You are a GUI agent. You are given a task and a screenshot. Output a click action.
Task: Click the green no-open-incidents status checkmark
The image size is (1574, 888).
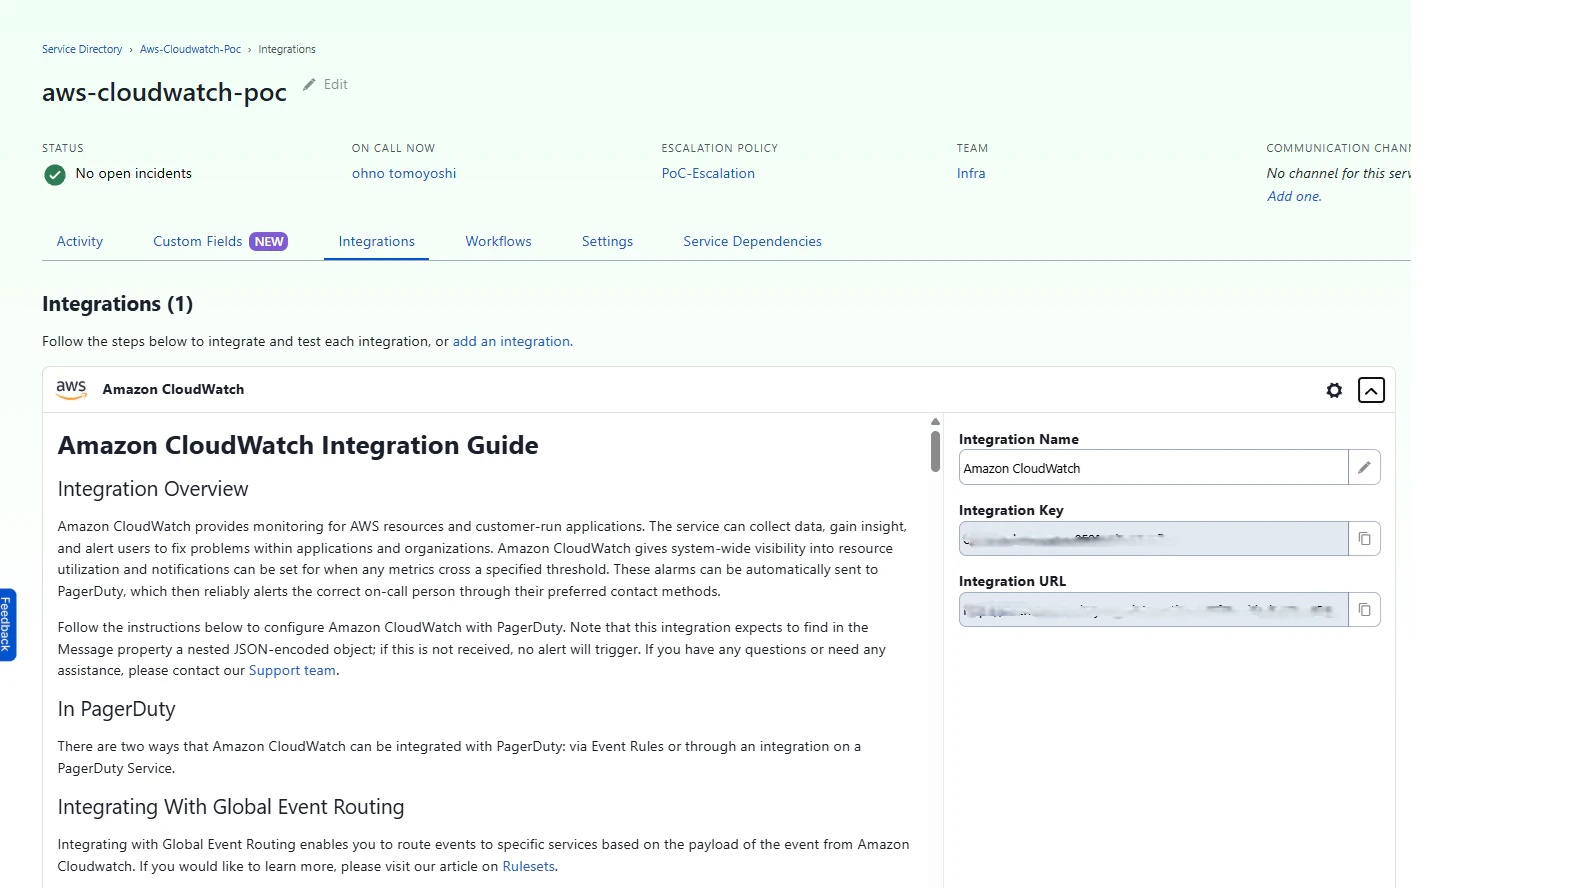point(55,175)
